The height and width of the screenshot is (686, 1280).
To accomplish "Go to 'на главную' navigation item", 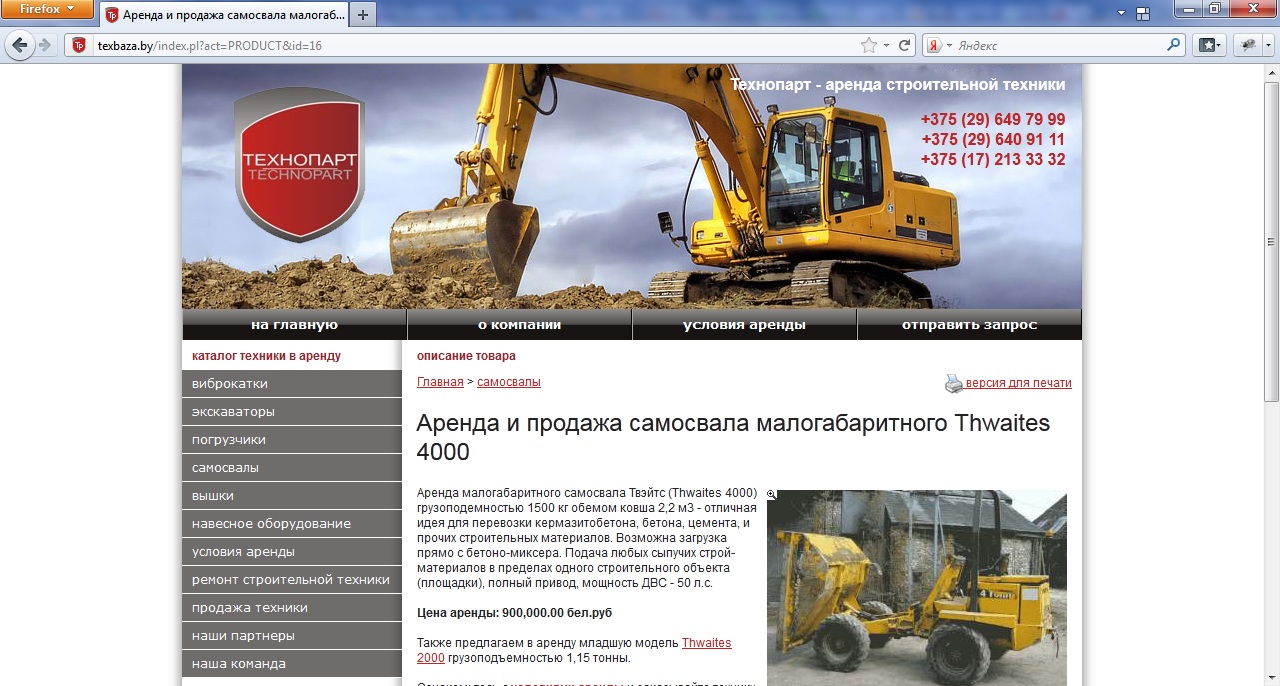I will [294, 325].
